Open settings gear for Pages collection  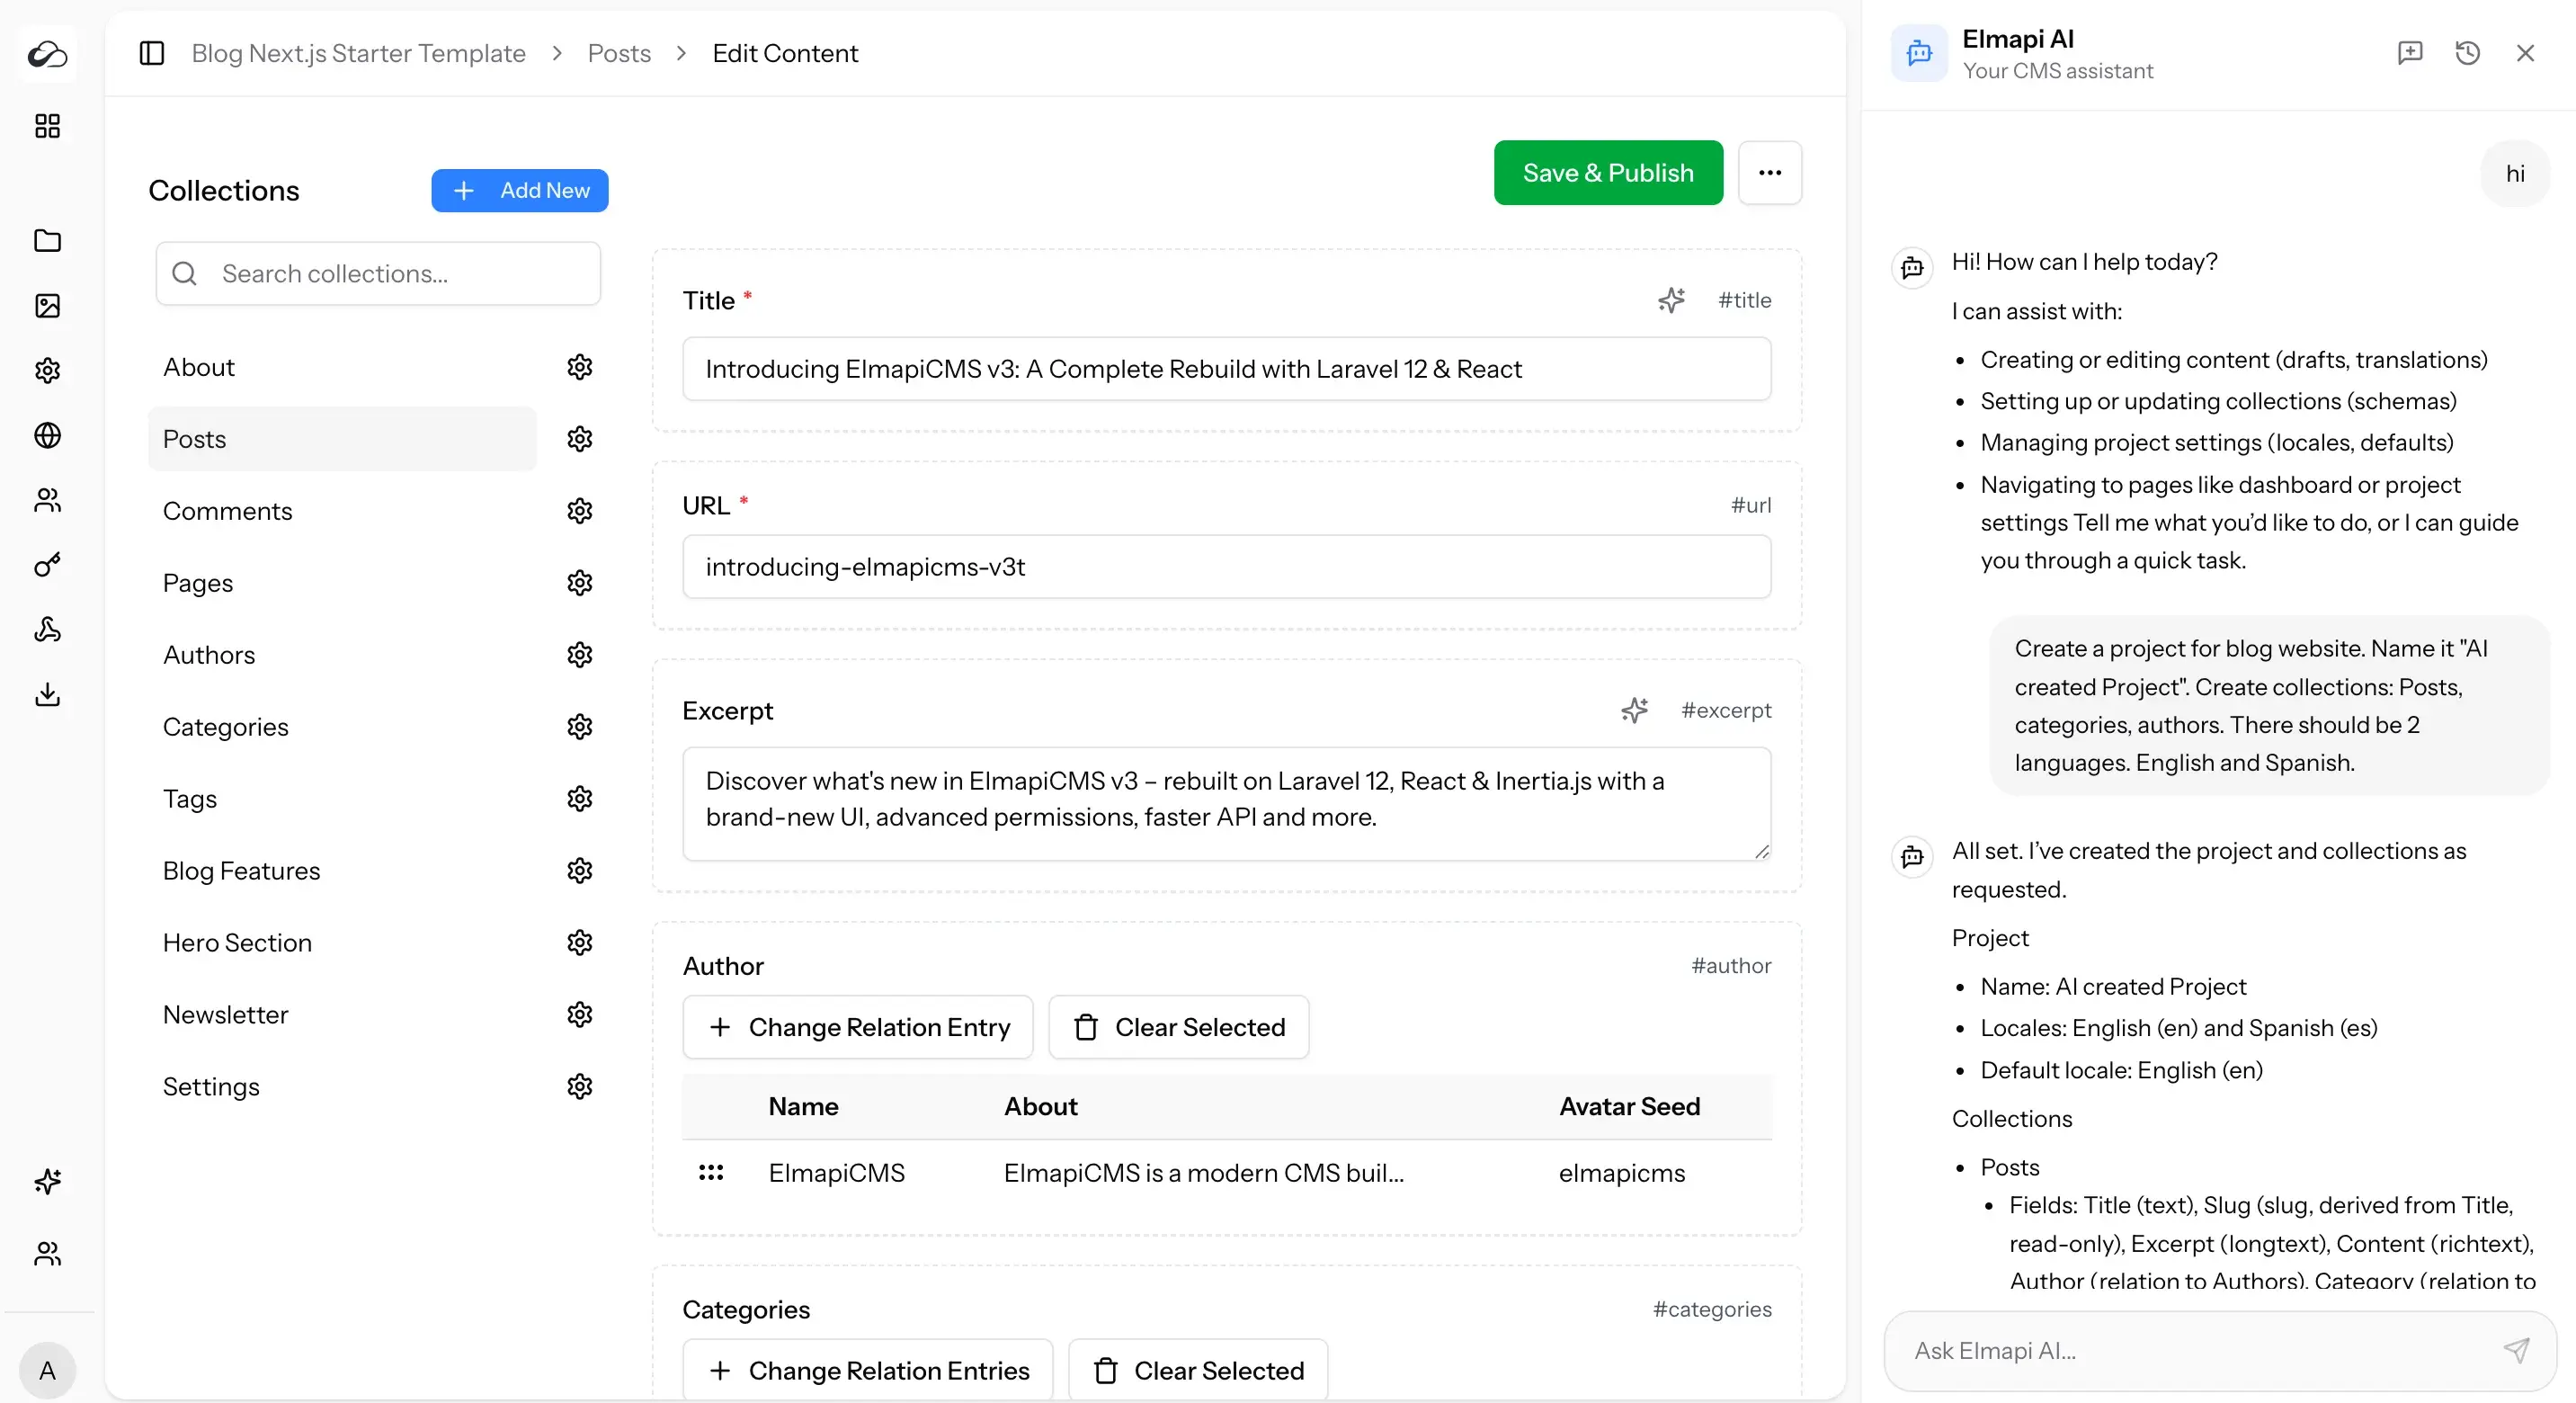tap(580, 583)
